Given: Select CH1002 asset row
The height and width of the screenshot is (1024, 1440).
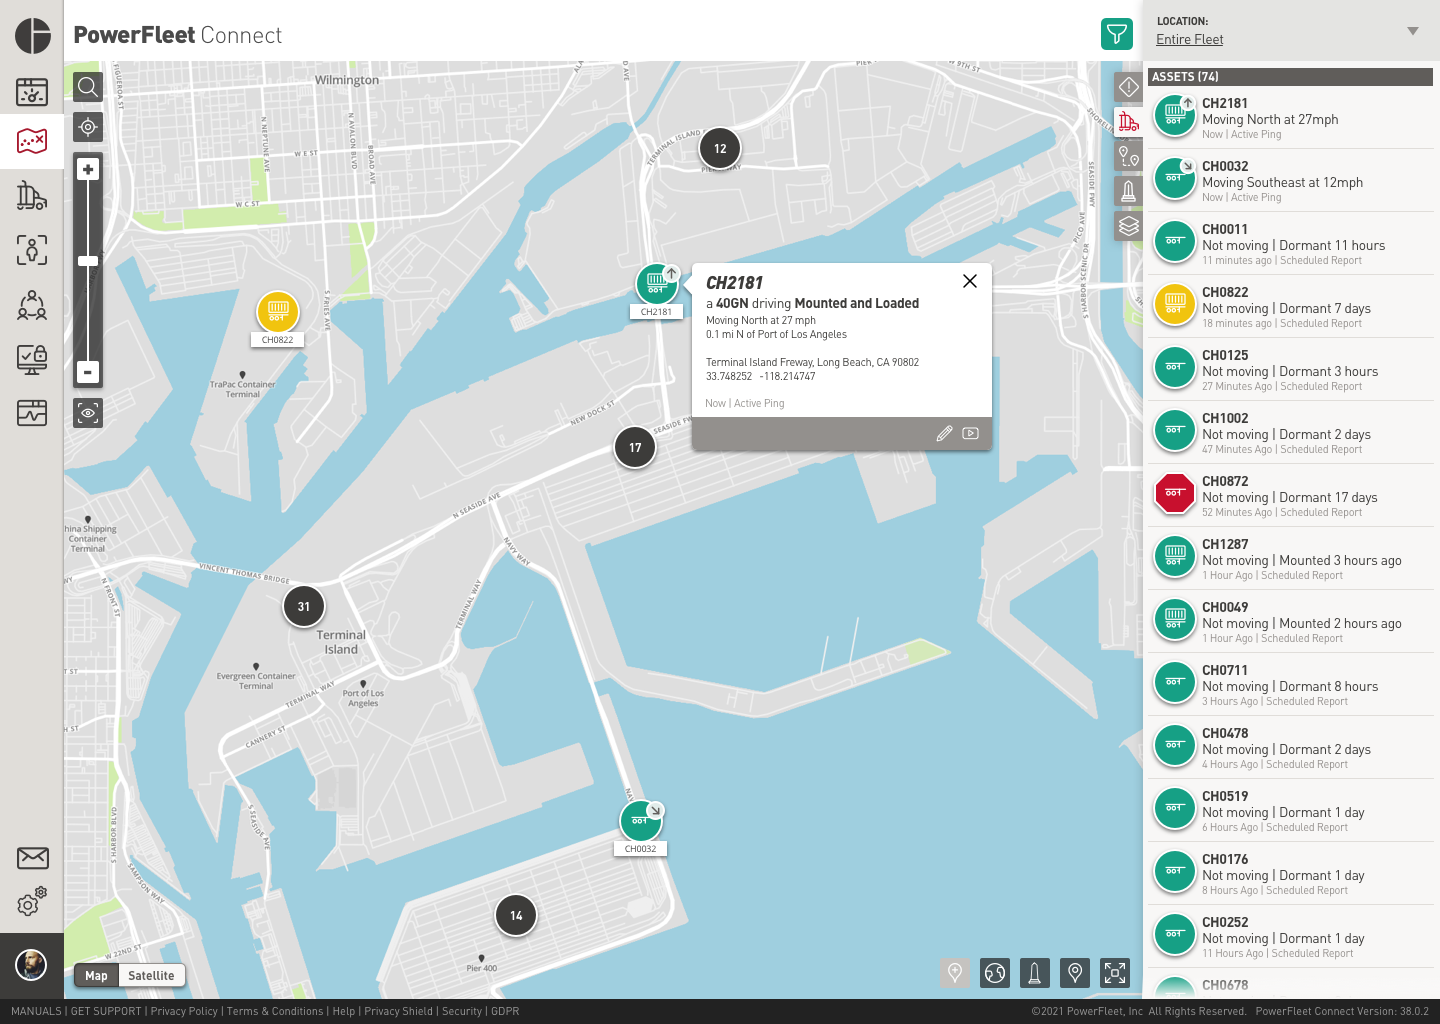Looking at the screenshot, I should [1290, 433].
